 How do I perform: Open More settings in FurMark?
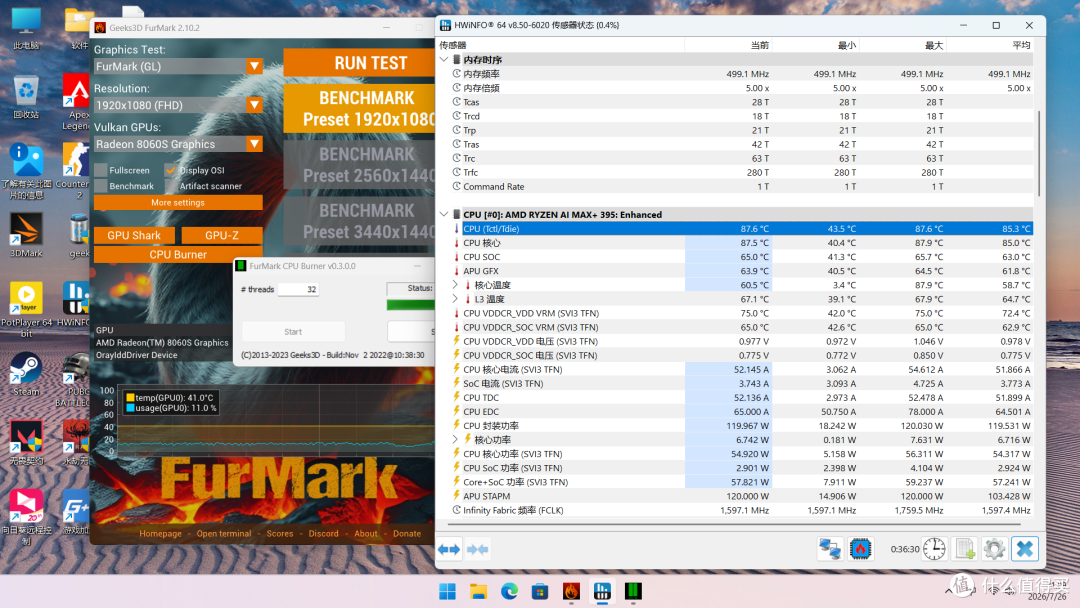(178, 202)
